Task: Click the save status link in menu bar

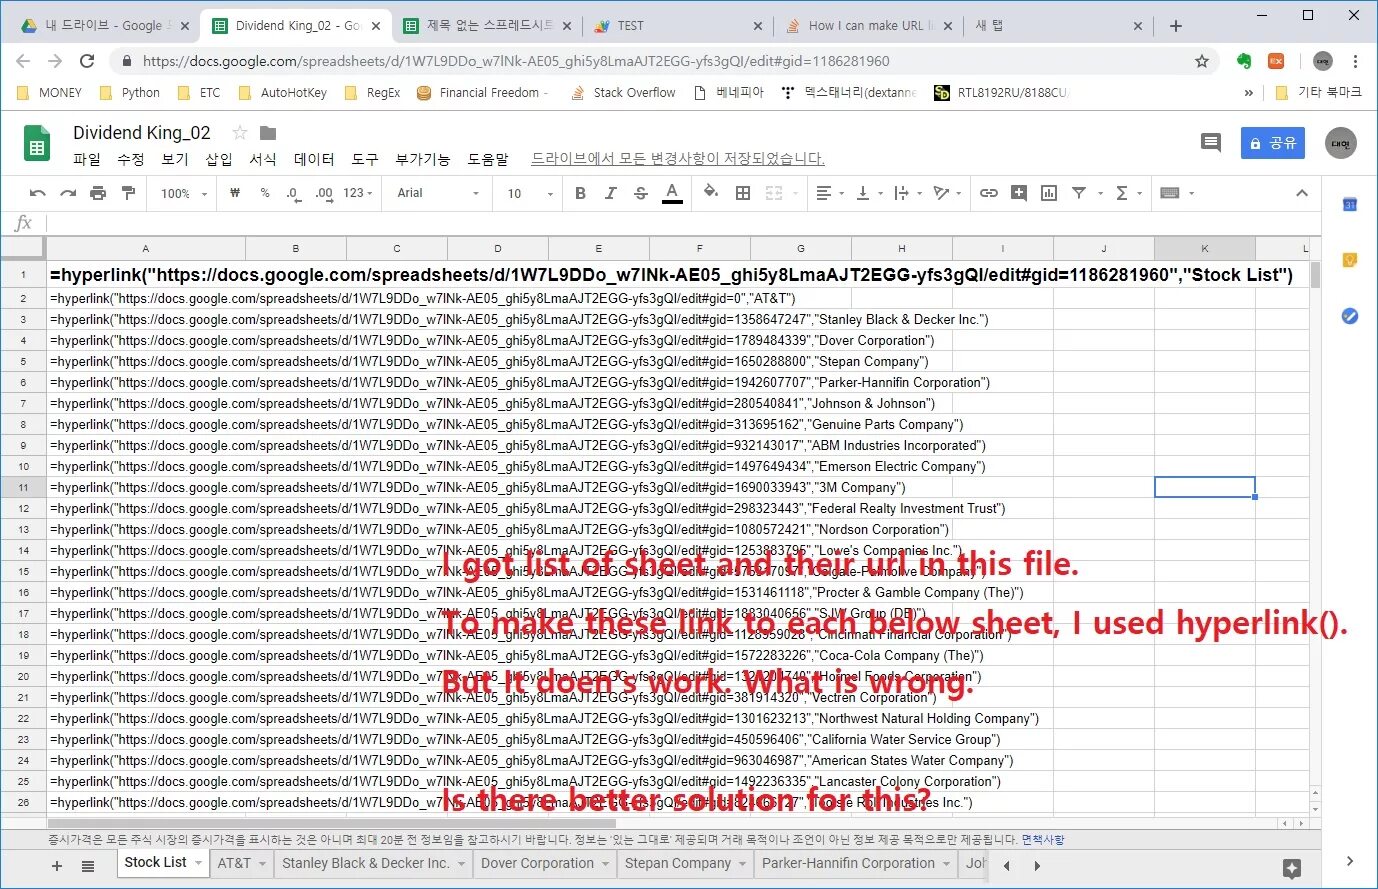Action: click(x=678, y=159)
